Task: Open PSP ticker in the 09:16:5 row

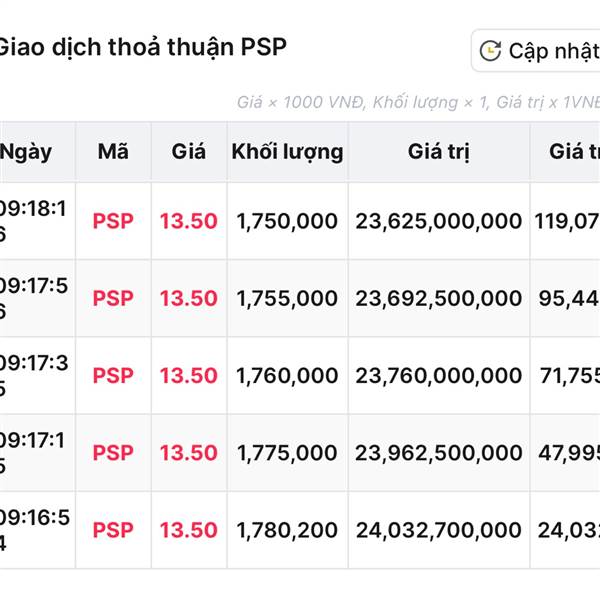Action: [113, 530]
